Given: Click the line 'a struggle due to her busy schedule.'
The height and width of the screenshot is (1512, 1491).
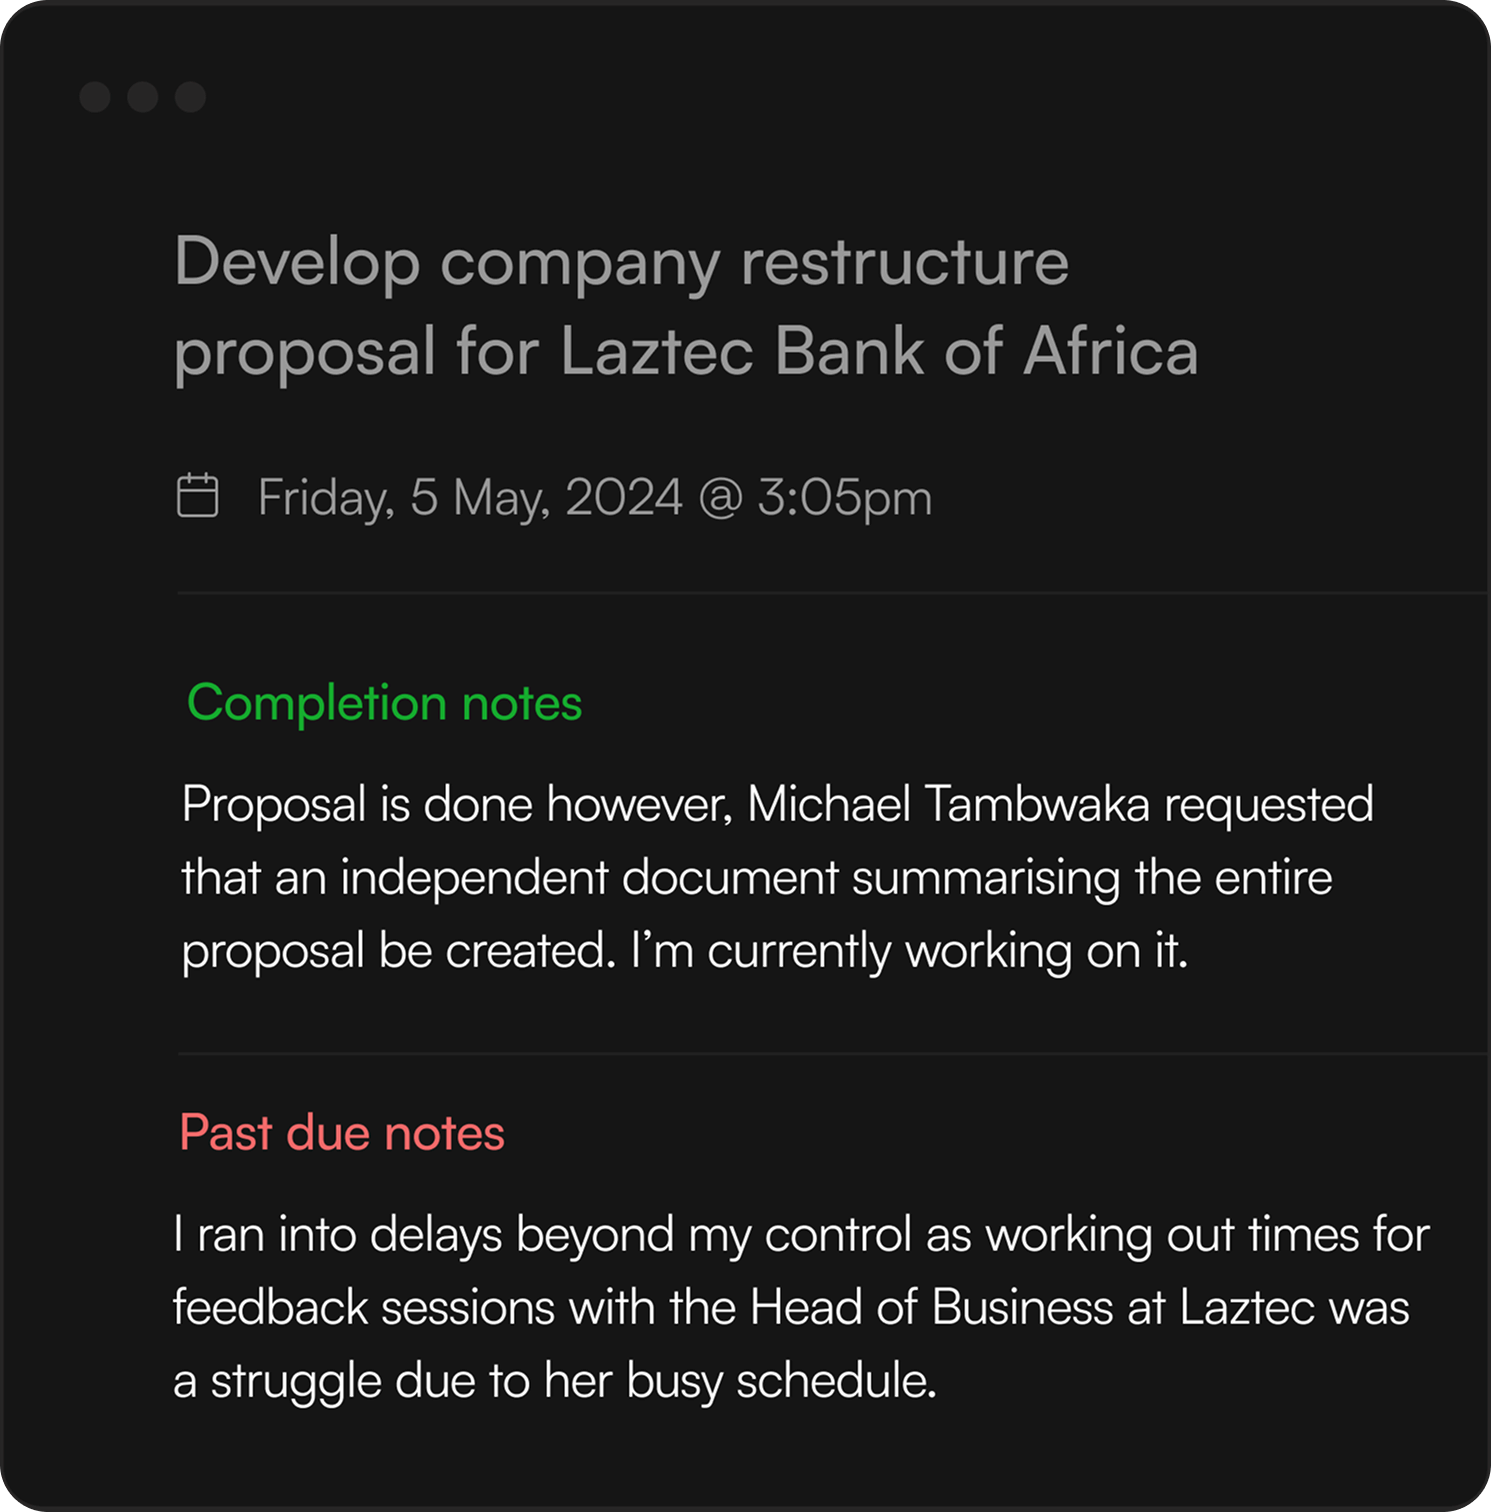Looking at the screenshot, I should point(555,1382).
